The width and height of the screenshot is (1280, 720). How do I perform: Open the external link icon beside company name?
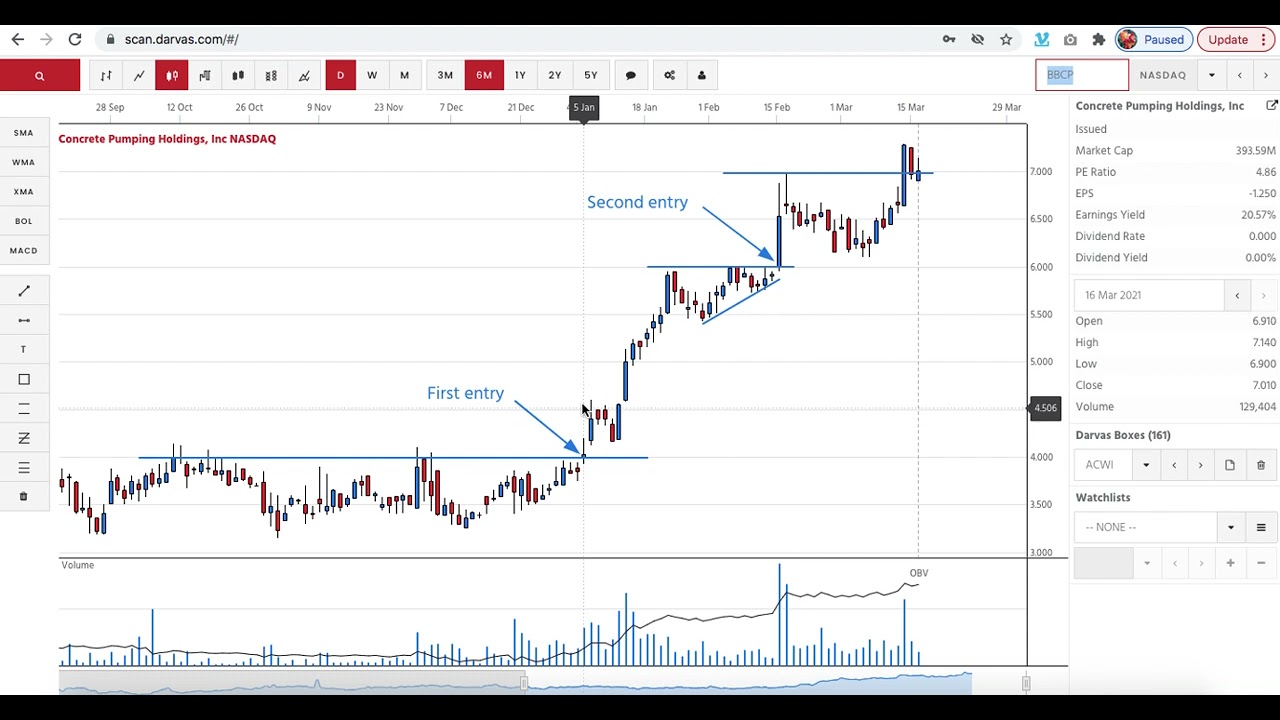pos(1271,106)
